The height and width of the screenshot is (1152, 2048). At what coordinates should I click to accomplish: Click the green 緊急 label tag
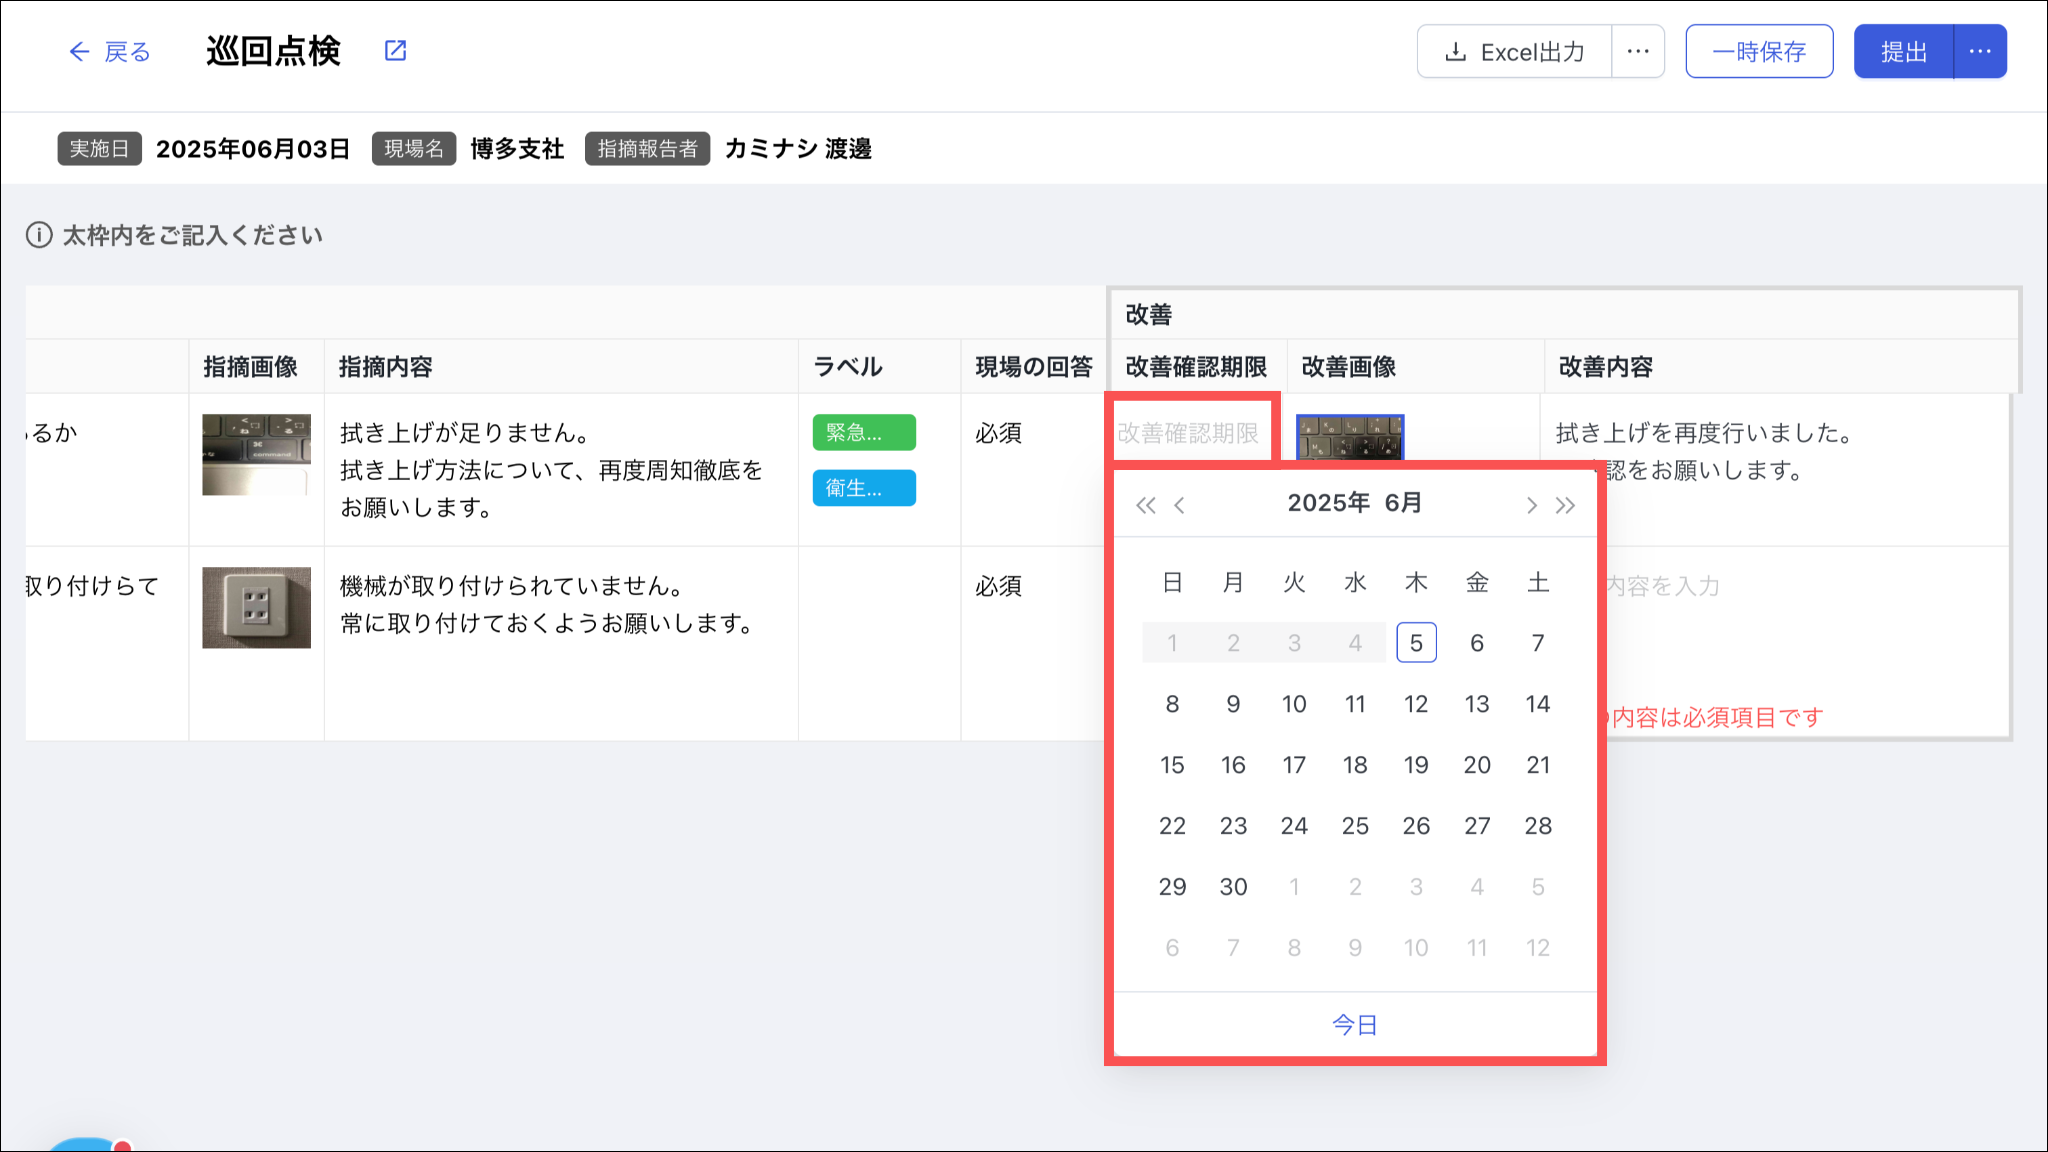(x=863, y=433)
